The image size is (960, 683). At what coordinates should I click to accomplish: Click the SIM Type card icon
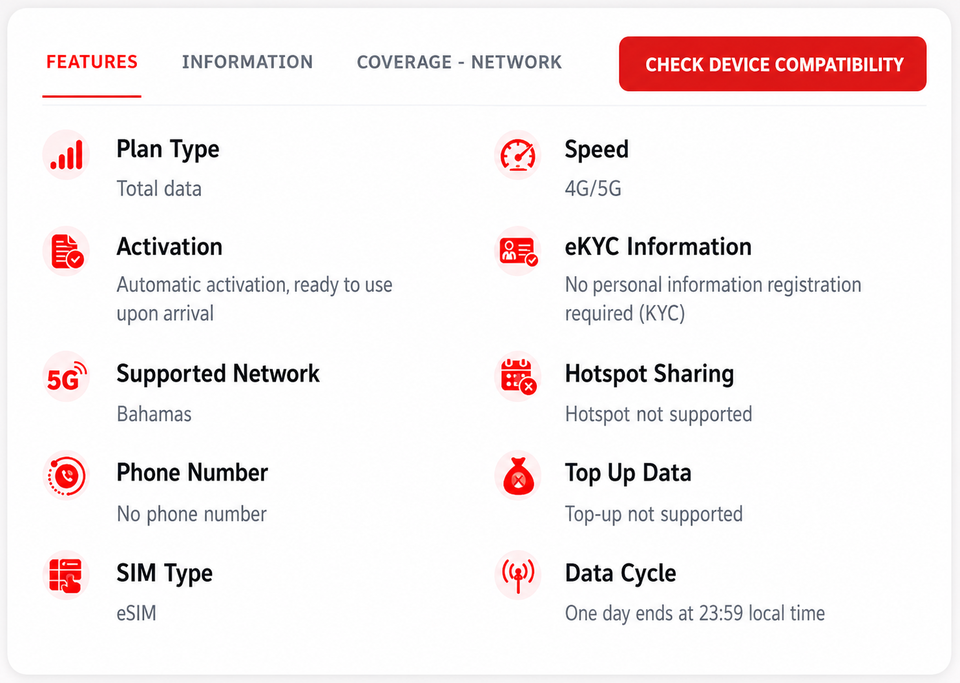(66, 575)
